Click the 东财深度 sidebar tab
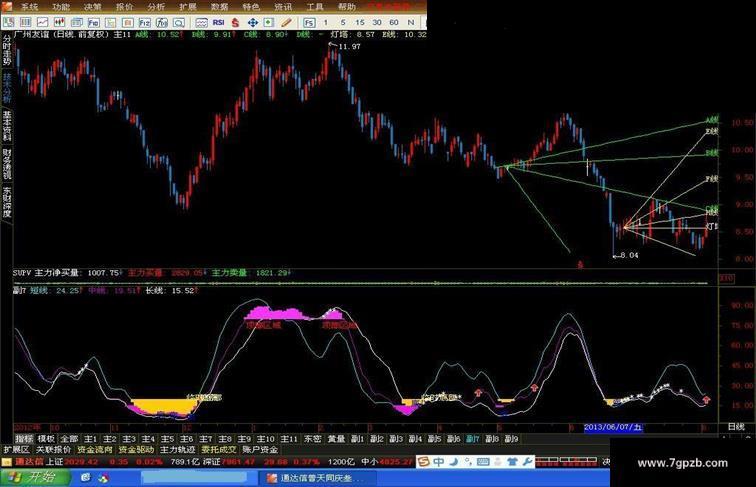 (7, 203)
